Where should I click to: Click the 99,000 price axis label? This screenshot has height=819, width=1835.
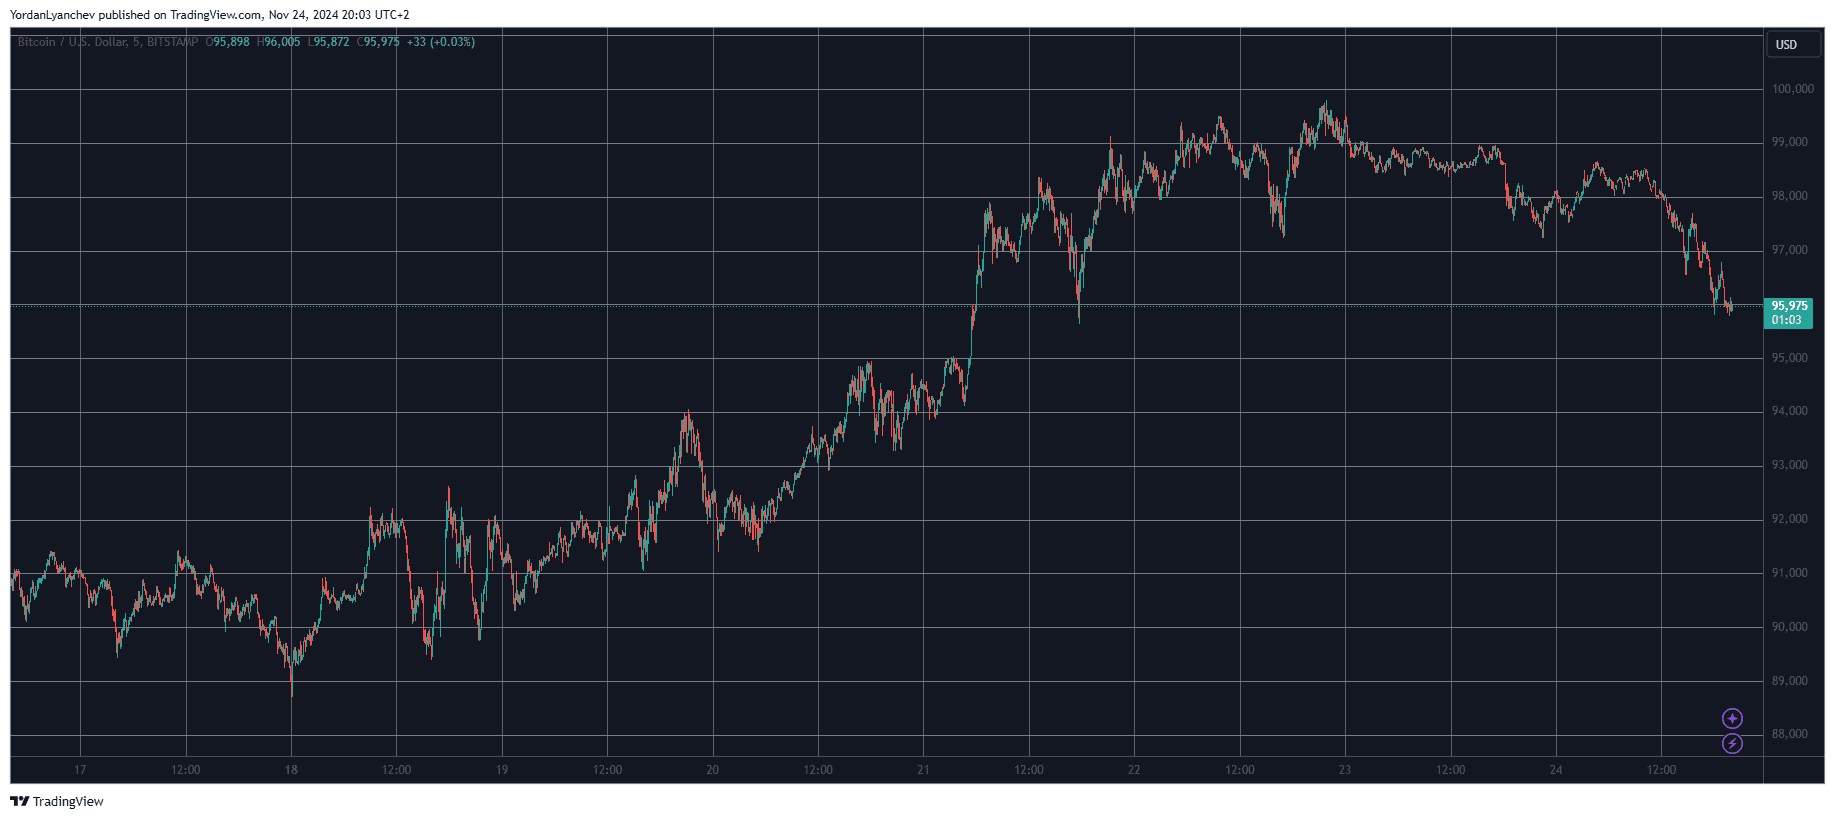(x=1790, y=142)
